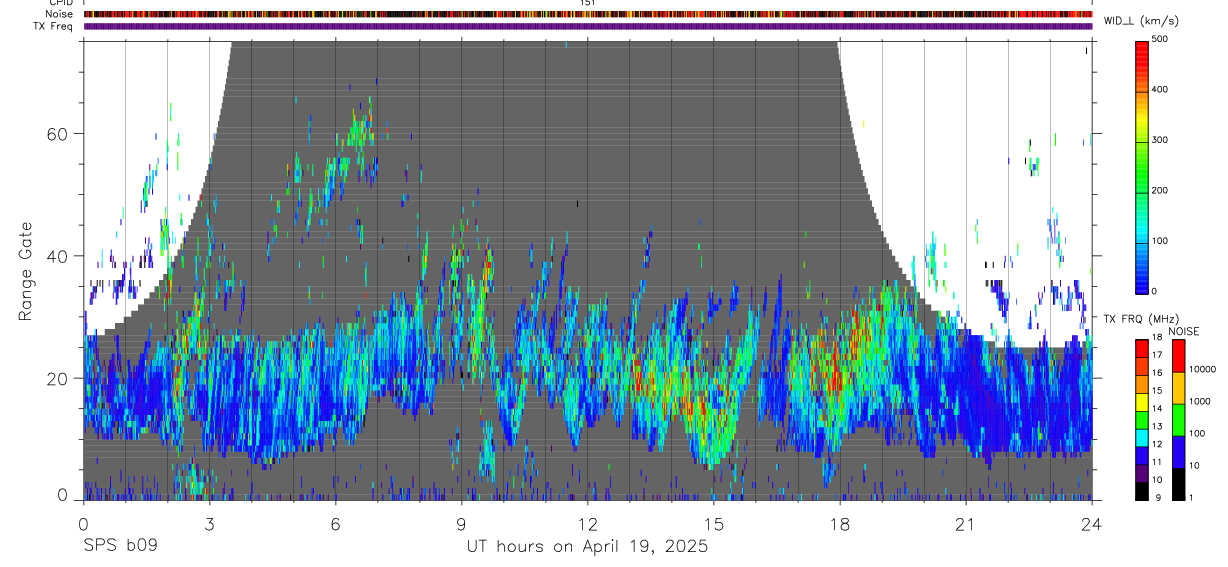This screenshot has height=567, width=1228.
Task: Click the 3 tick on UT hours axis
Action: 209,524
